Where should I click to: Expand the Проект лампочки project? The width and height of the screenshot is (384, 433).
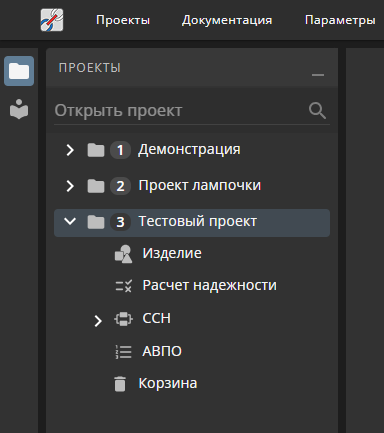coord(70,186)
